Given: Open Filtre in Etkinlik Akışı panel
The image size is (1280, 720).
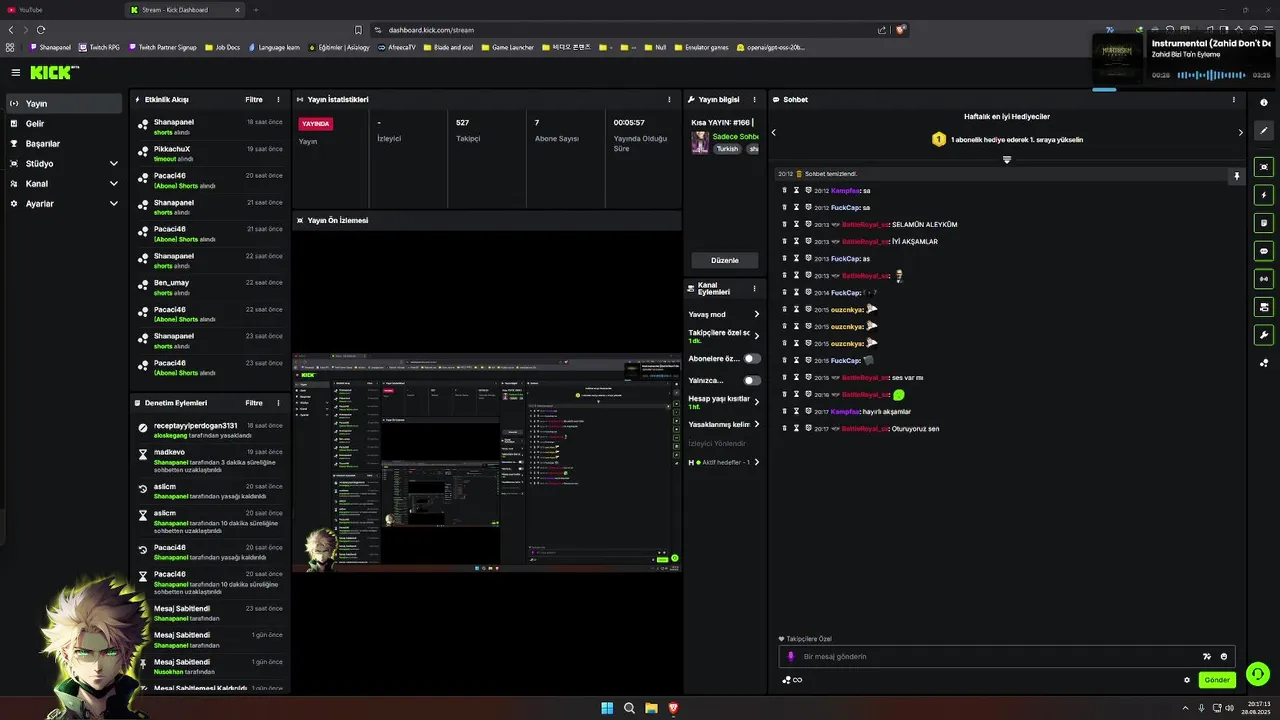Looking at the screenshot, I should (254, 100).
